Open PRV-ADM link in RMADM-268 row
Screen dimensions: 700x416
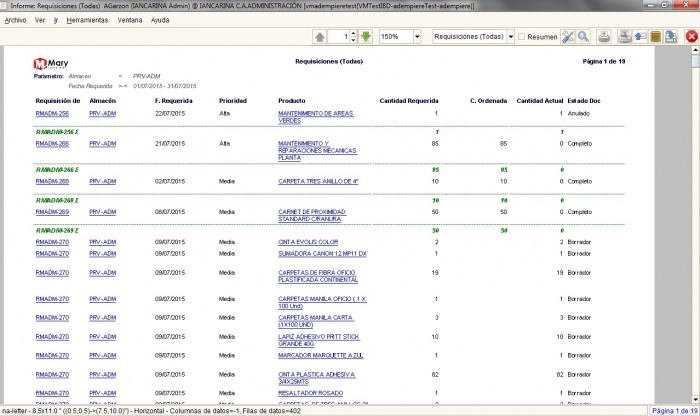pyautogui.click(x=102, y=182)
